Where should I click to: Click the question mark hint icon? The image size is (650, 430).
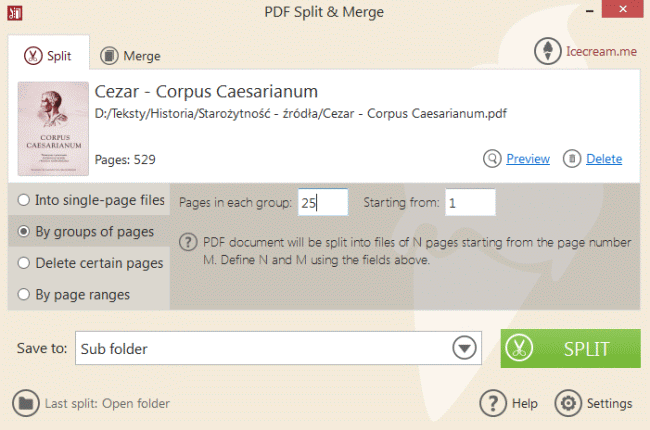(188, 242)
